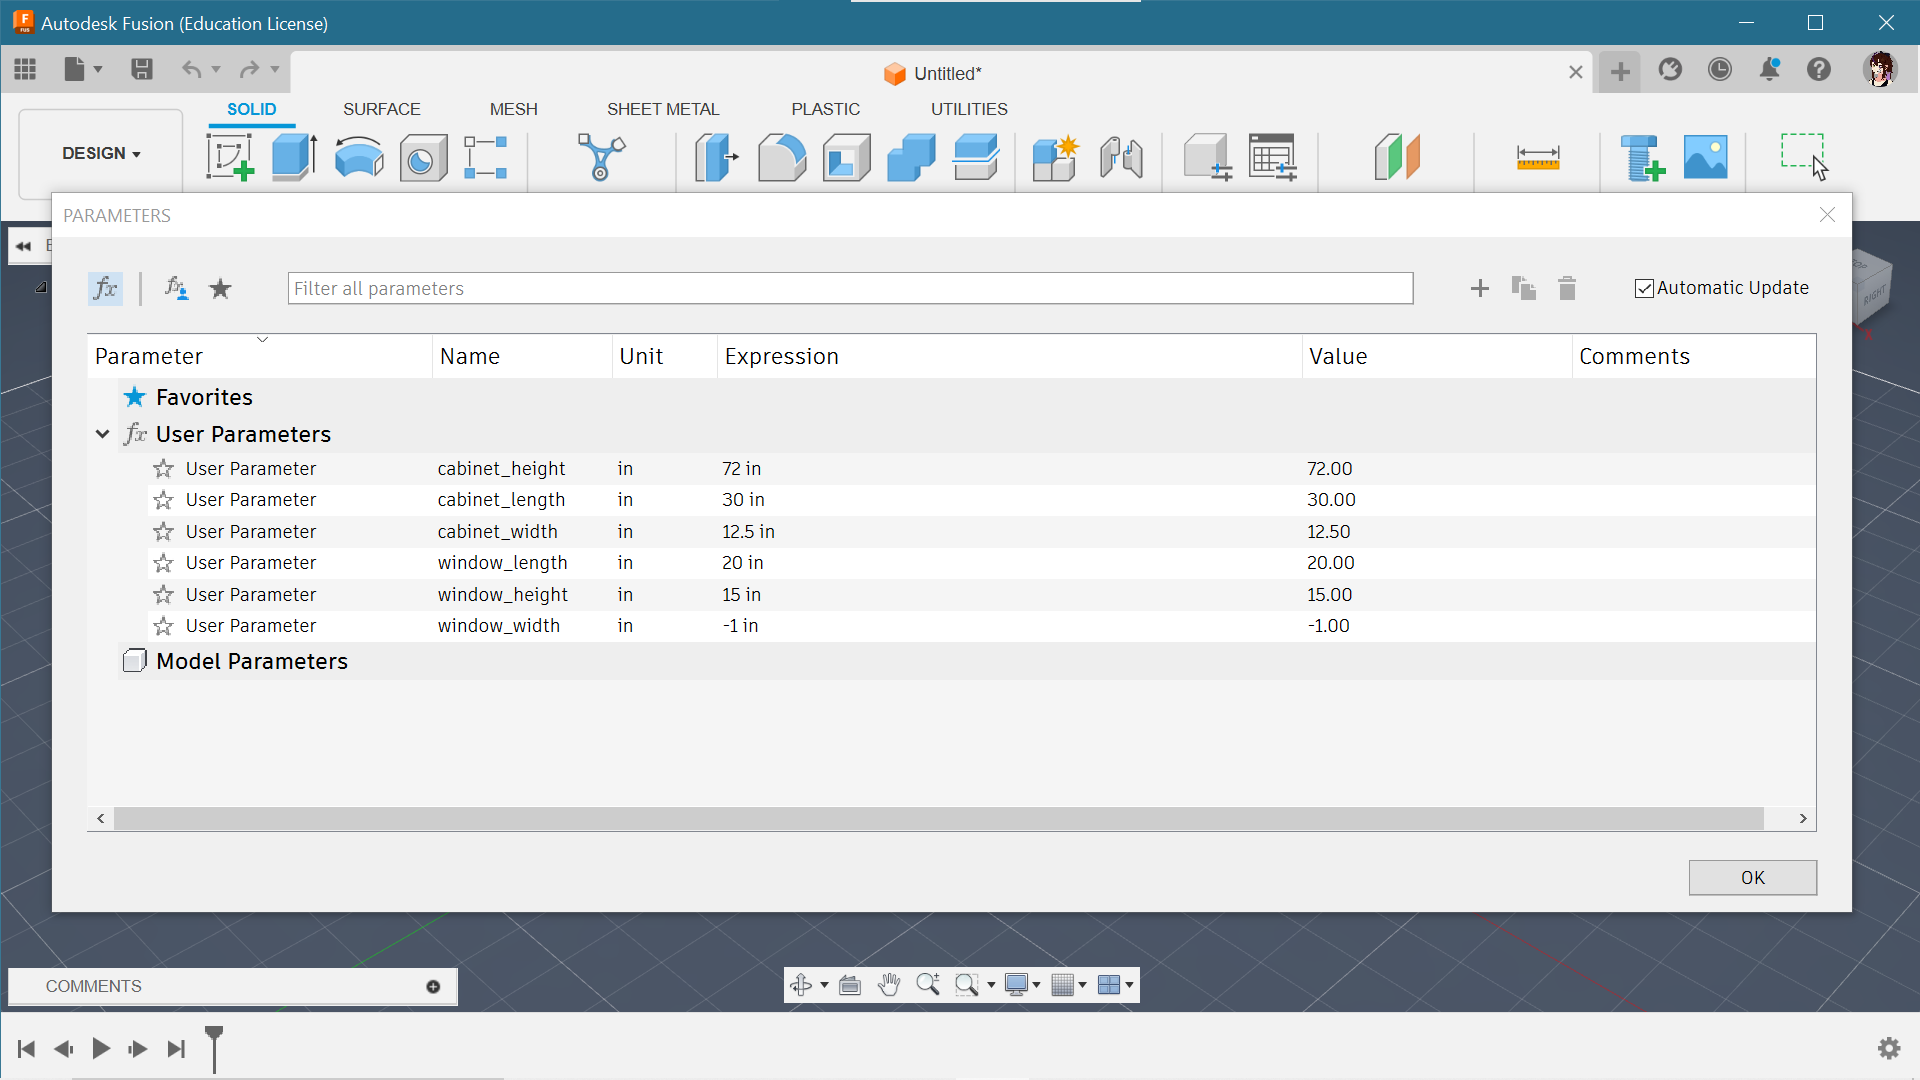This screenshot has width=1920, height=1080.
Task: Open the undo history dropdown arrow
Action: [x=216, y=69]
